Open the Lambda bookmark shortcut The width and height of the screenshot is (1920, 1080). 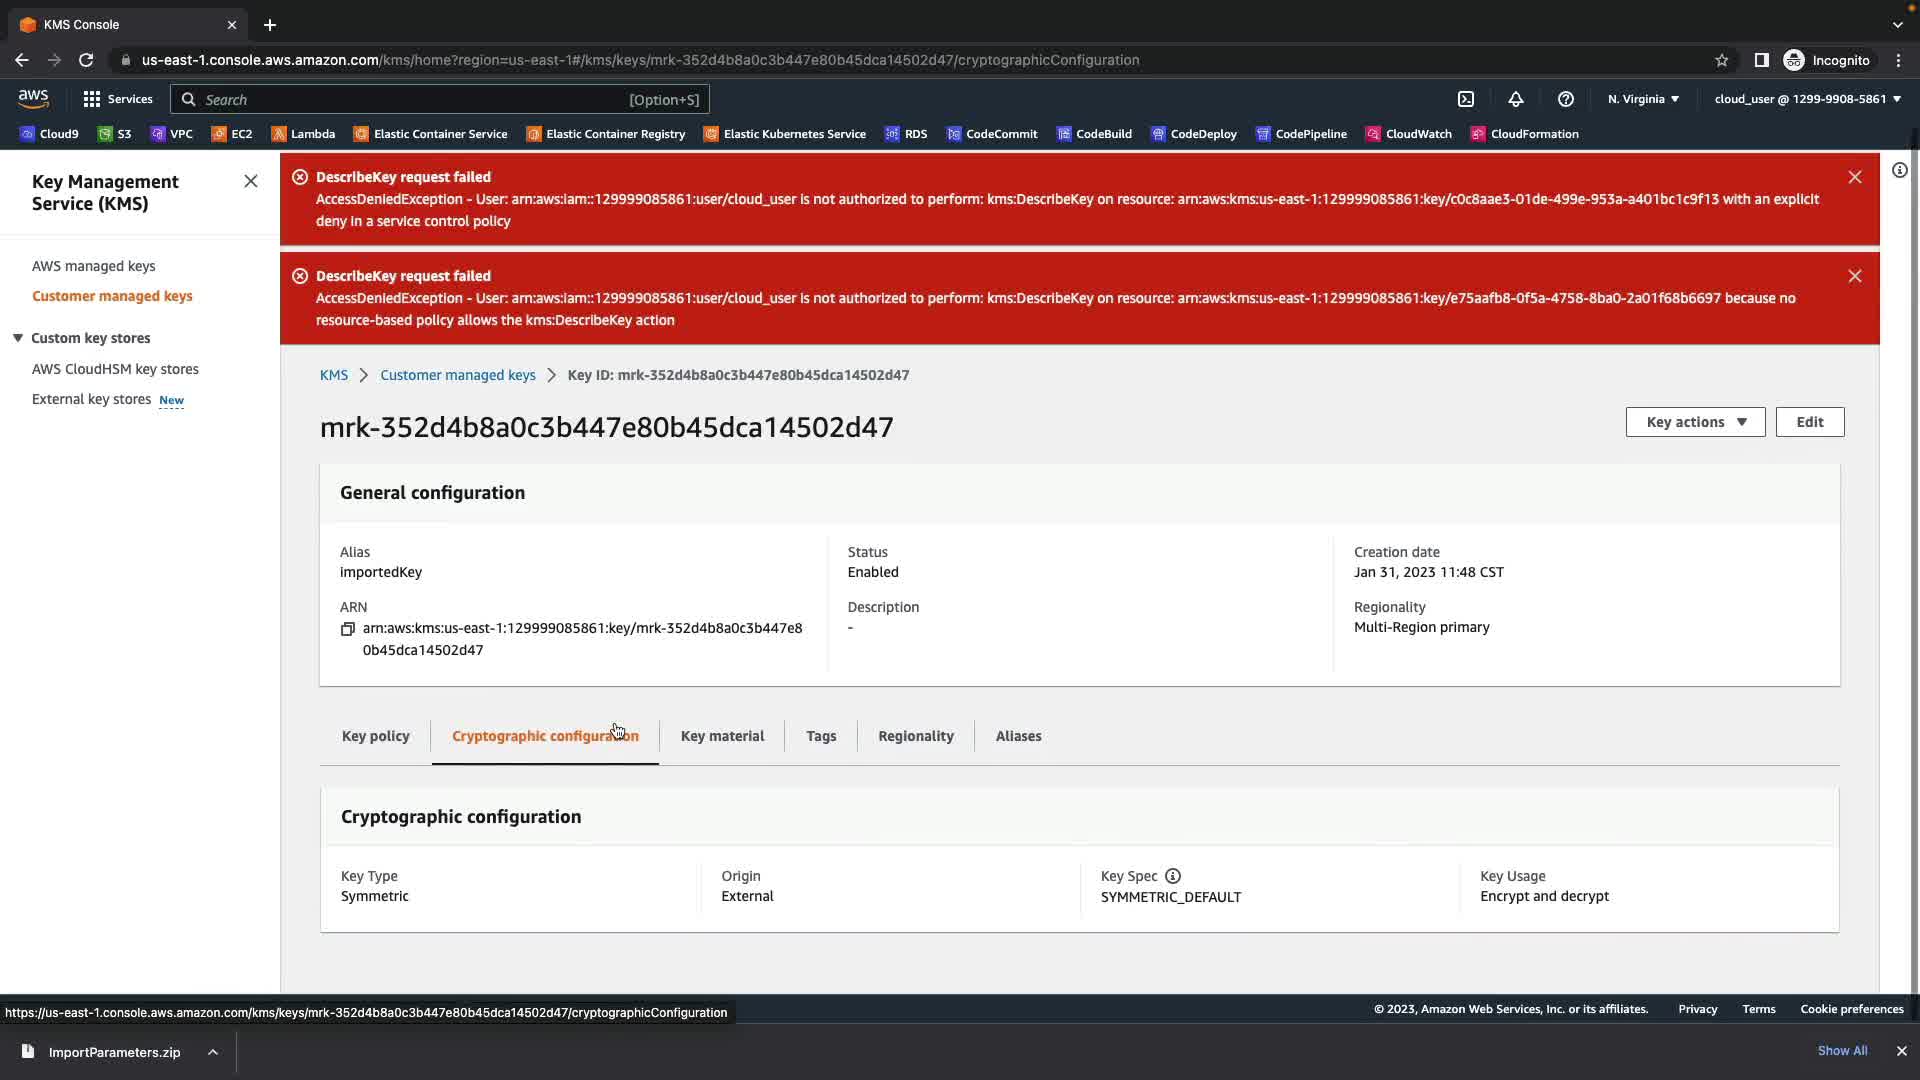coord(303,134)
